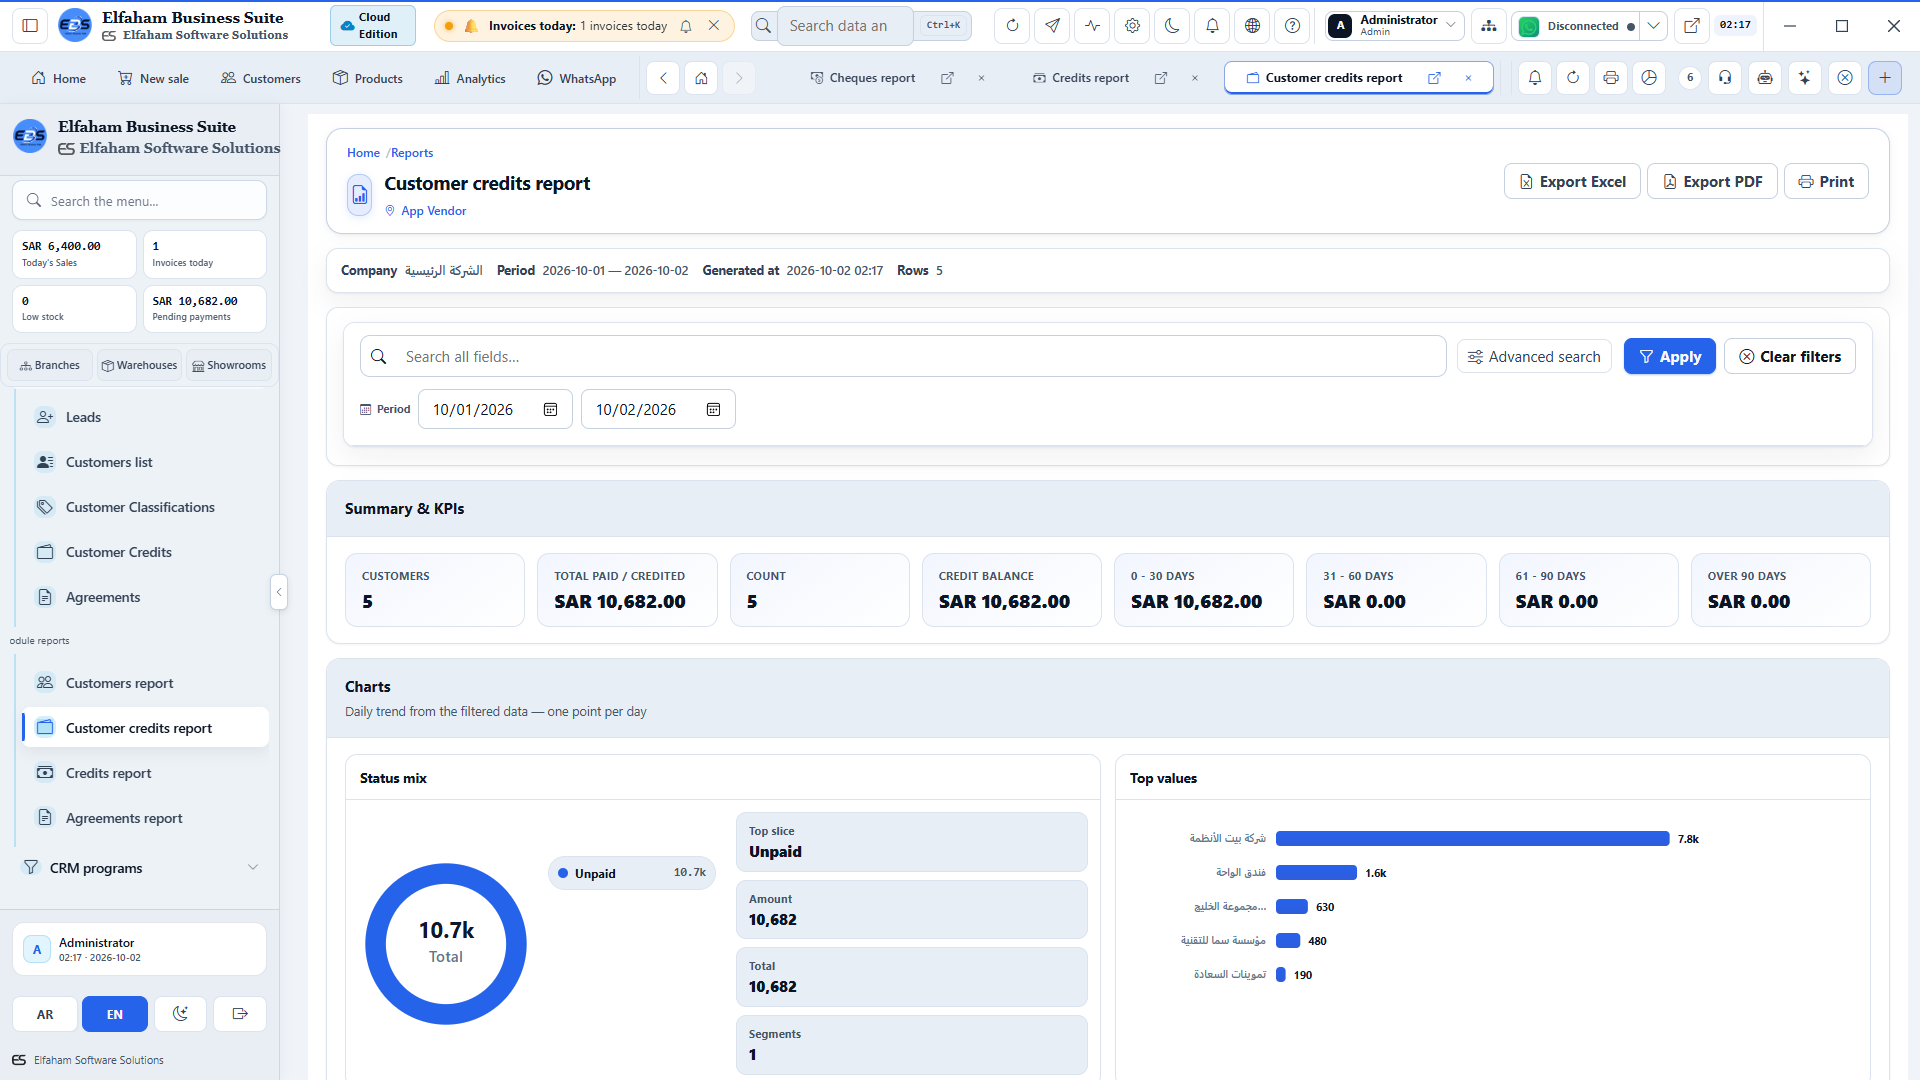
Task: Click the Search all fields input
Action: click(903, 357)
